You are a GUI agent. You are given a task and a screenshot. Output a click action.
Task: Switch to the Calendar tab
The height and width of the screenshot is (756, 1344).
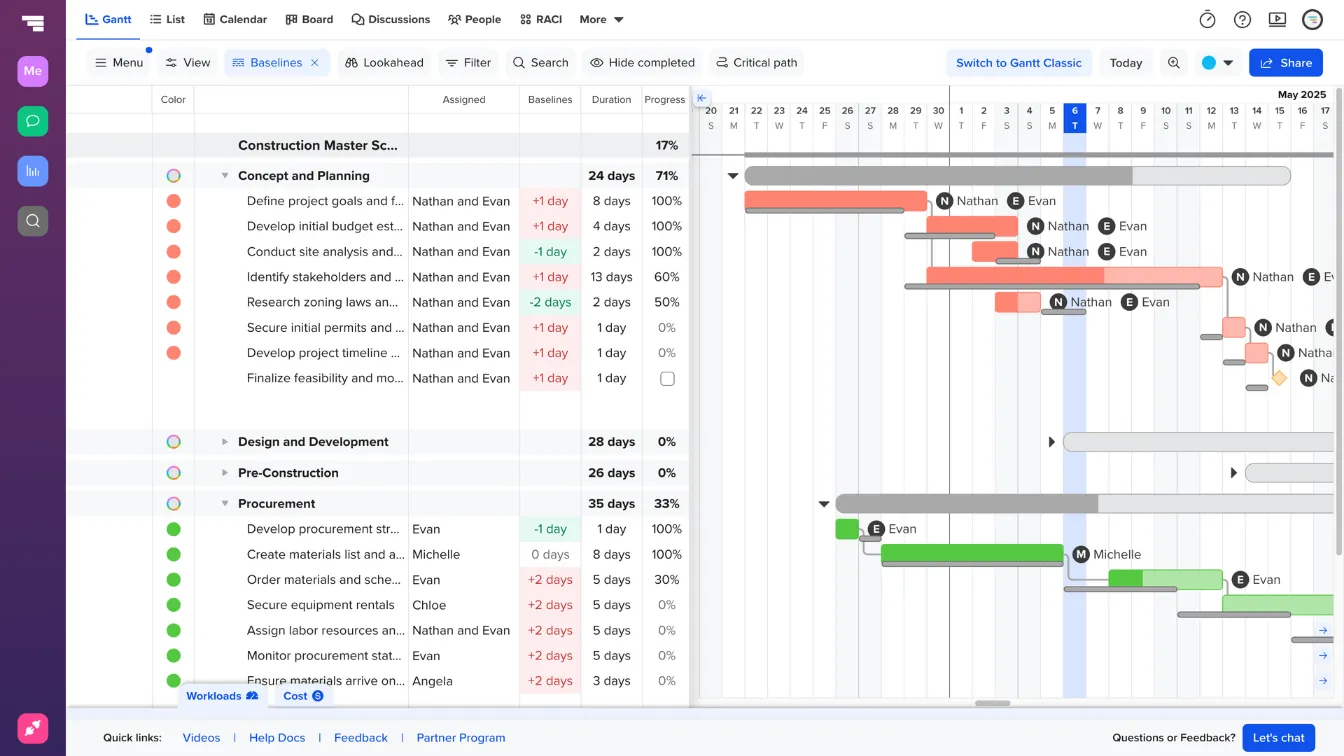pyautogui.click(x=235, y=19)
